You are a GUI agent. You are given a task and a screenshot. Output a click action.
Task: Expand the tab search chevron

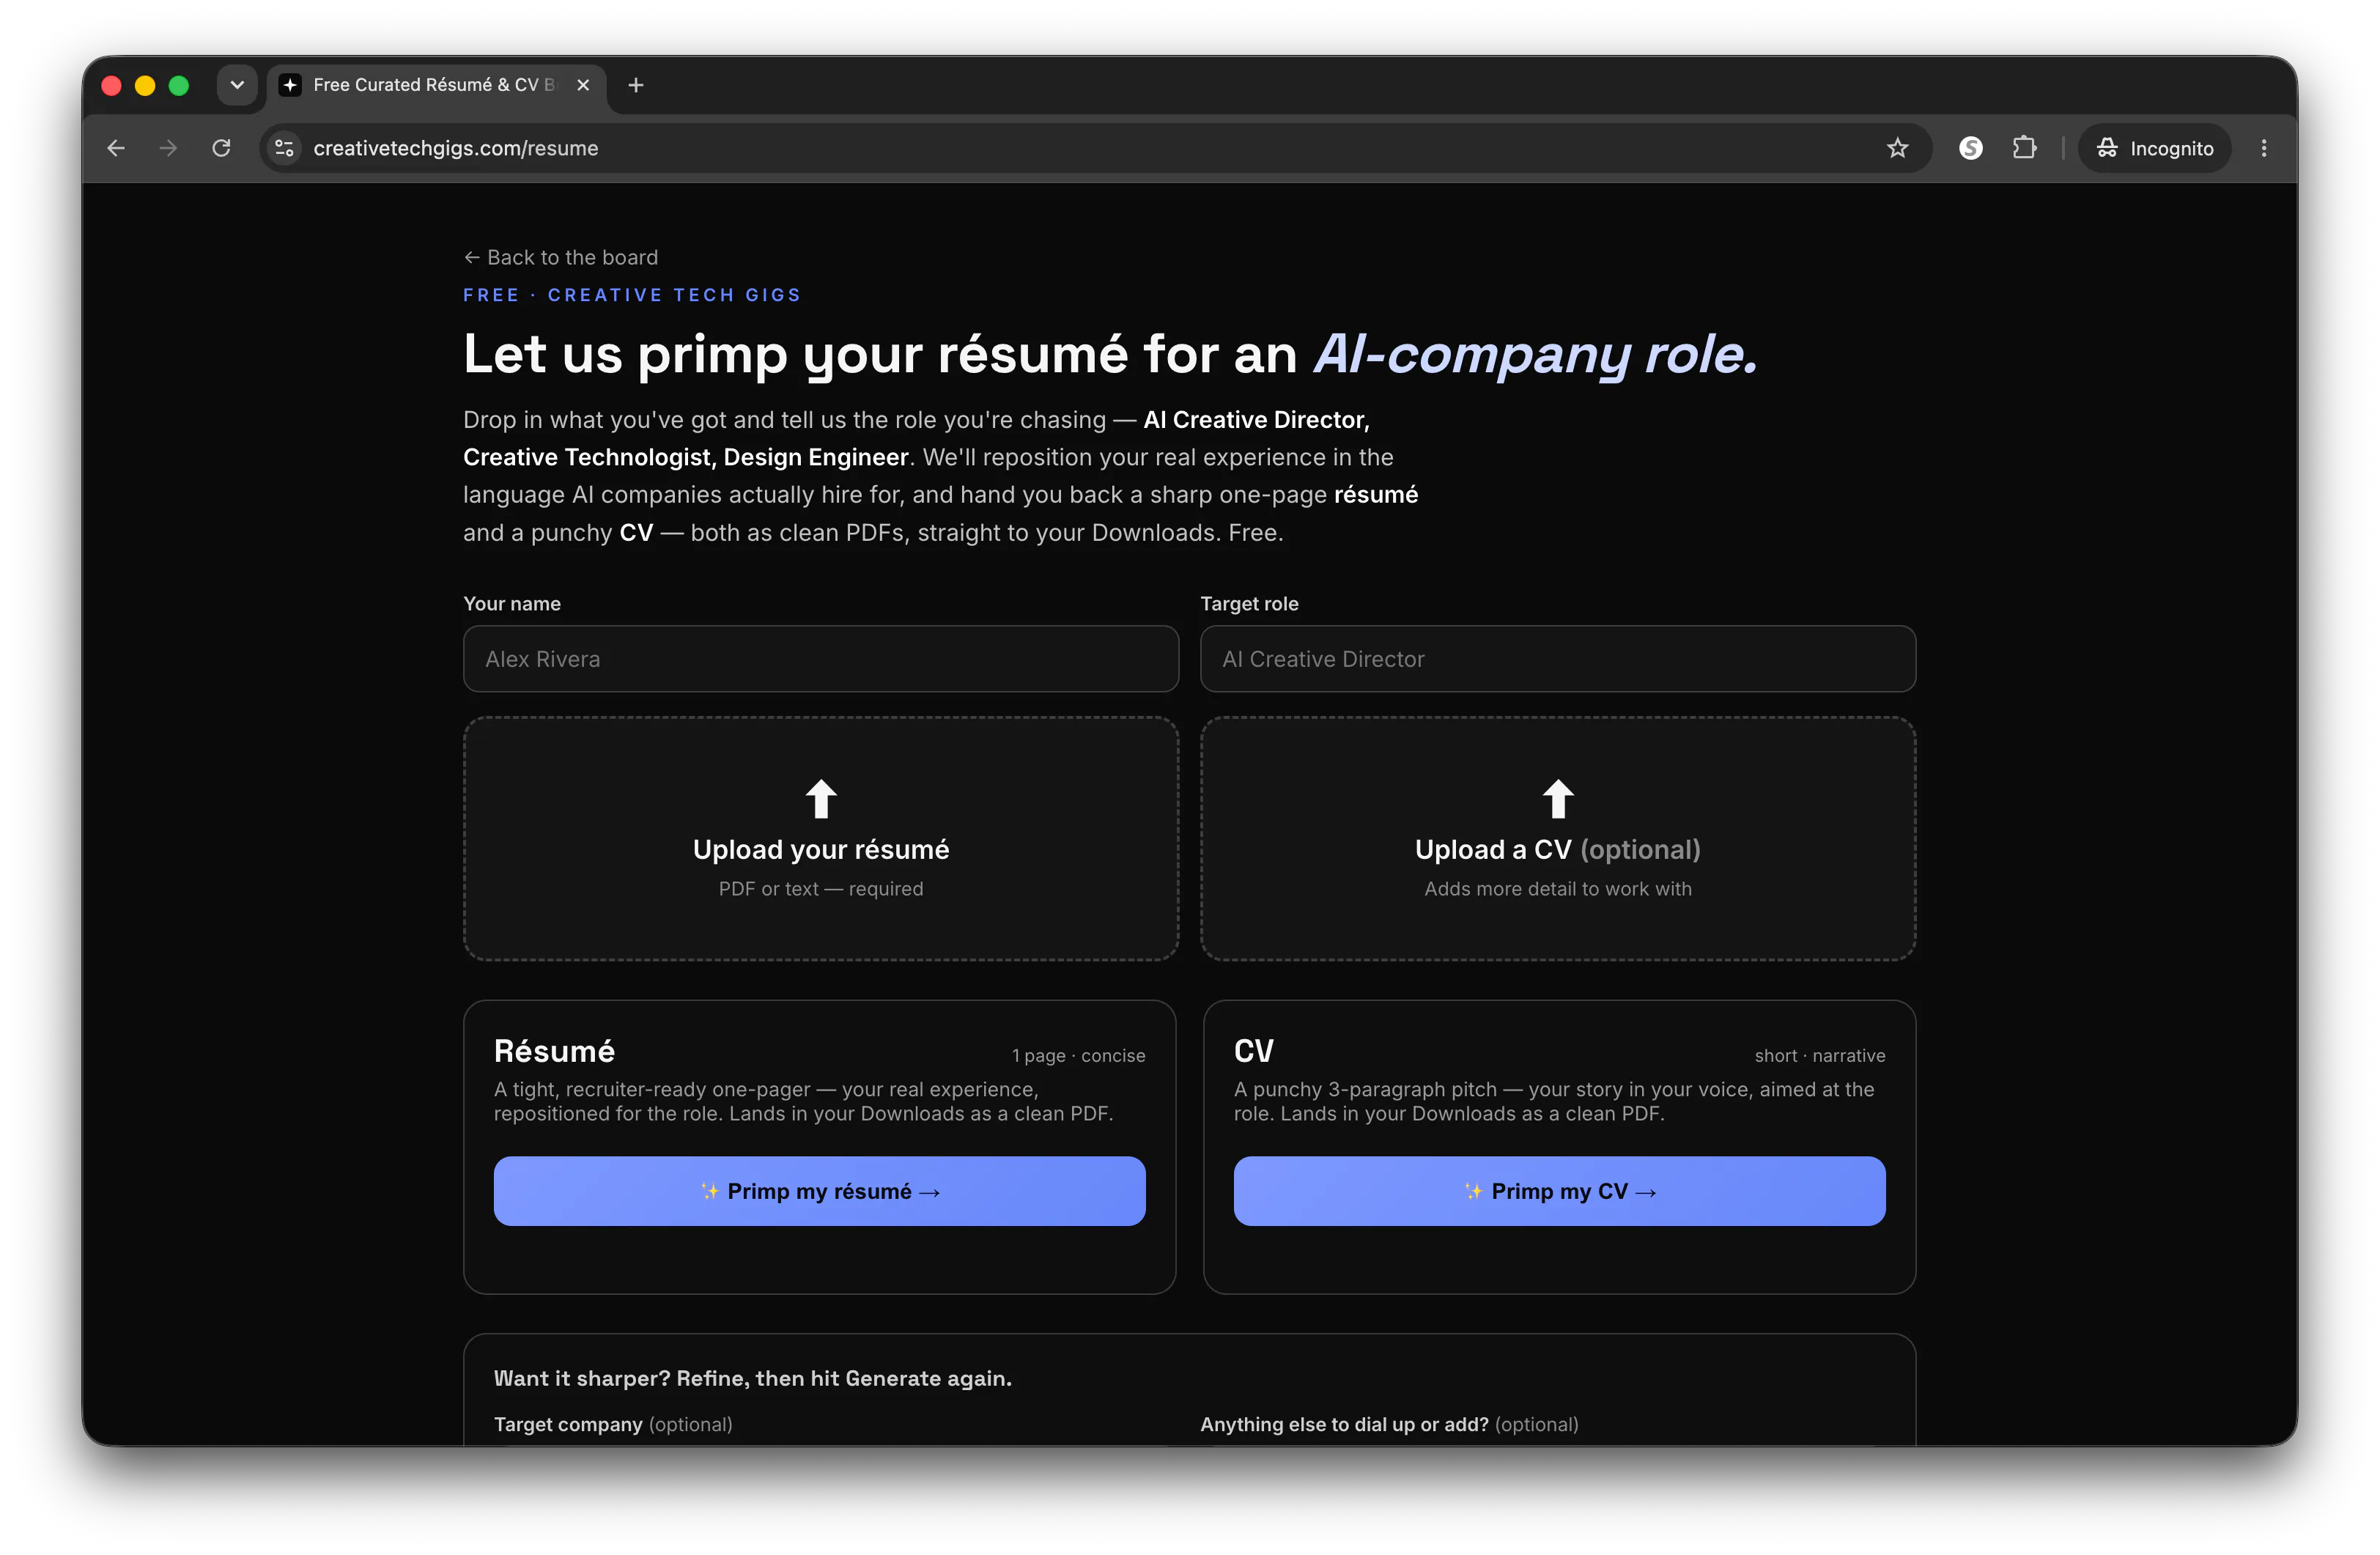237,85
